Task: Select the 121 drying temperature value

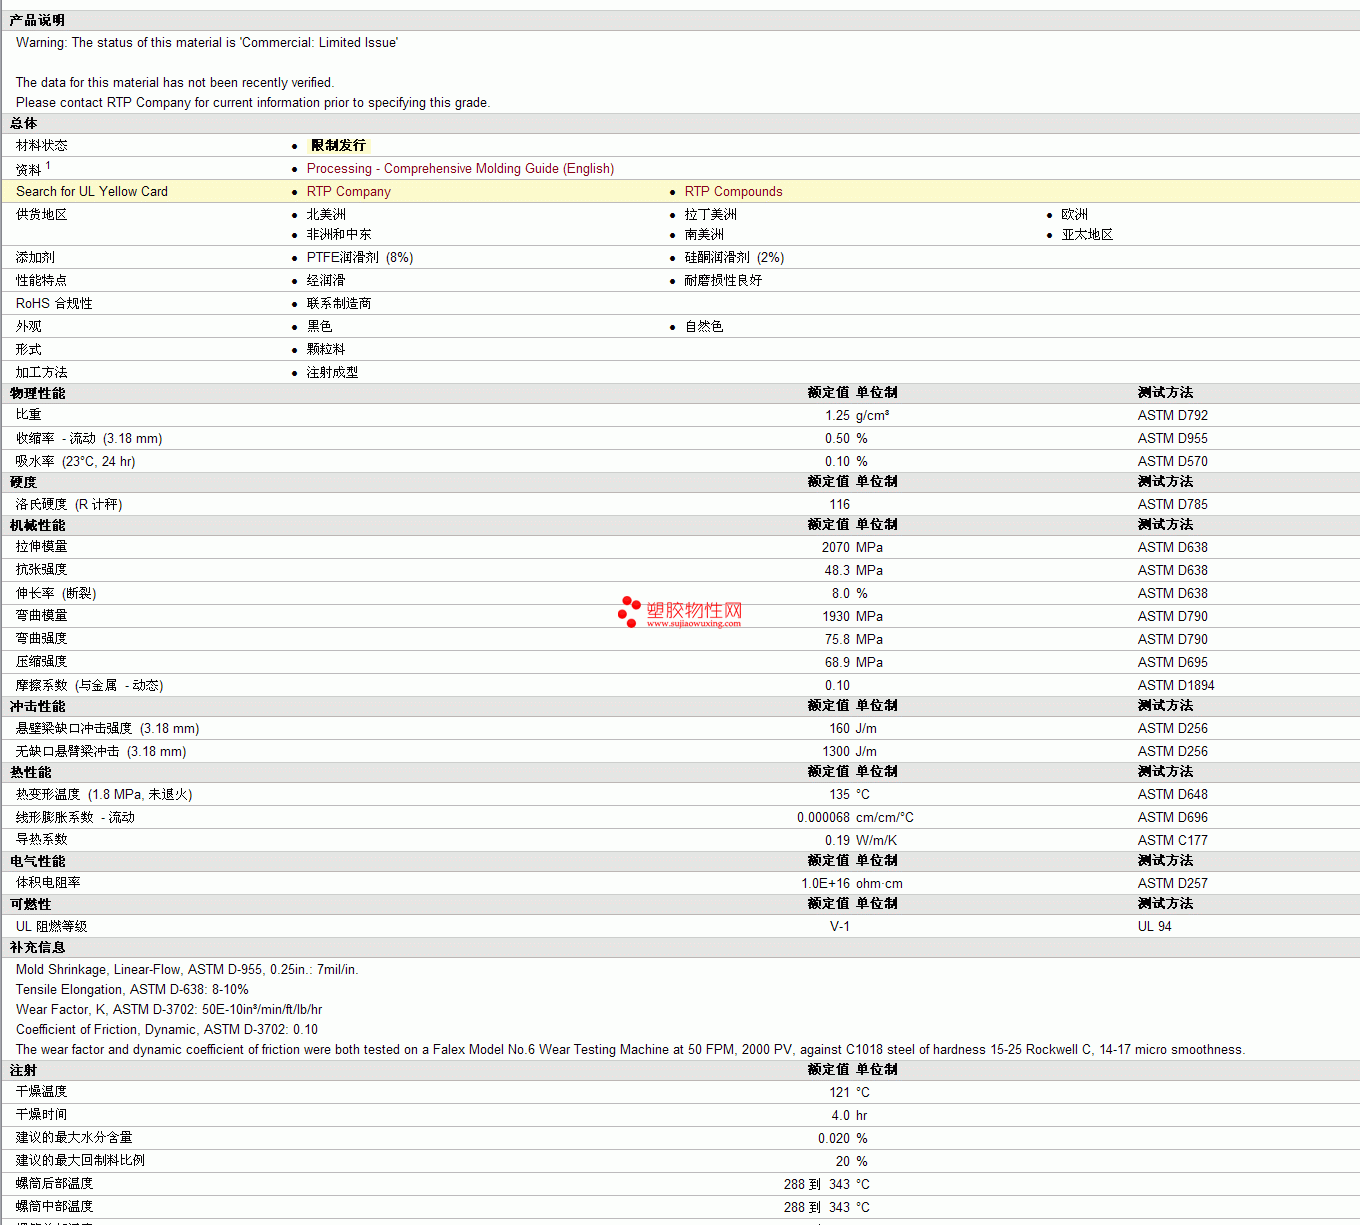Action: (x=840, y=1093)
